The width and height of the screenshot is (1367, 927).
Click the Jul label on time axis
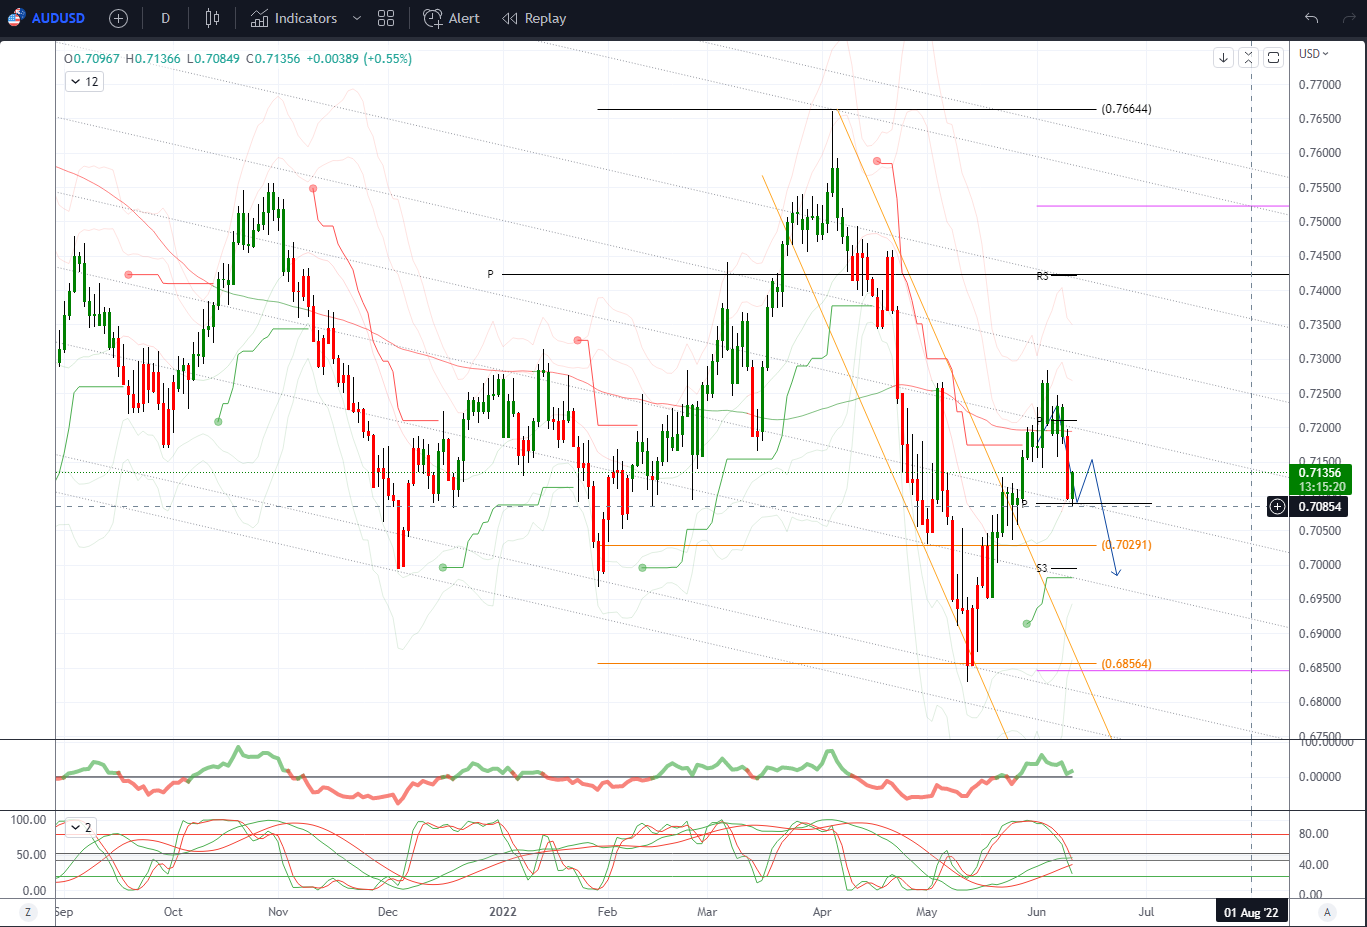coord(1146,912)
